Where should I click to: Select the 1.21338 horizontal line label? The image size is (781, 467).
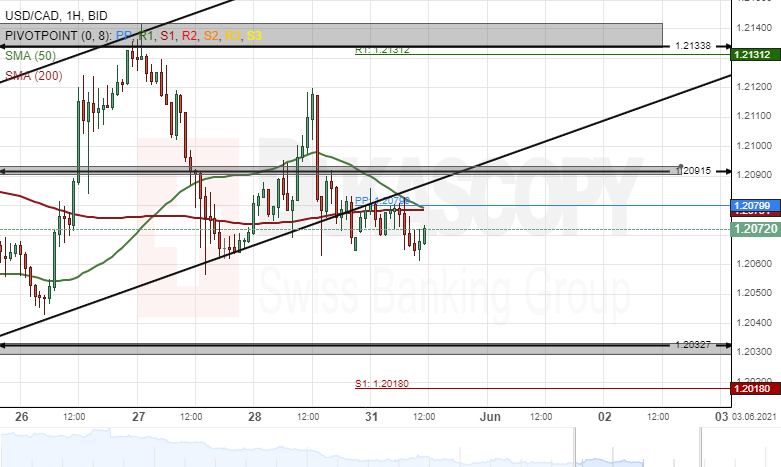click(692, 46)
